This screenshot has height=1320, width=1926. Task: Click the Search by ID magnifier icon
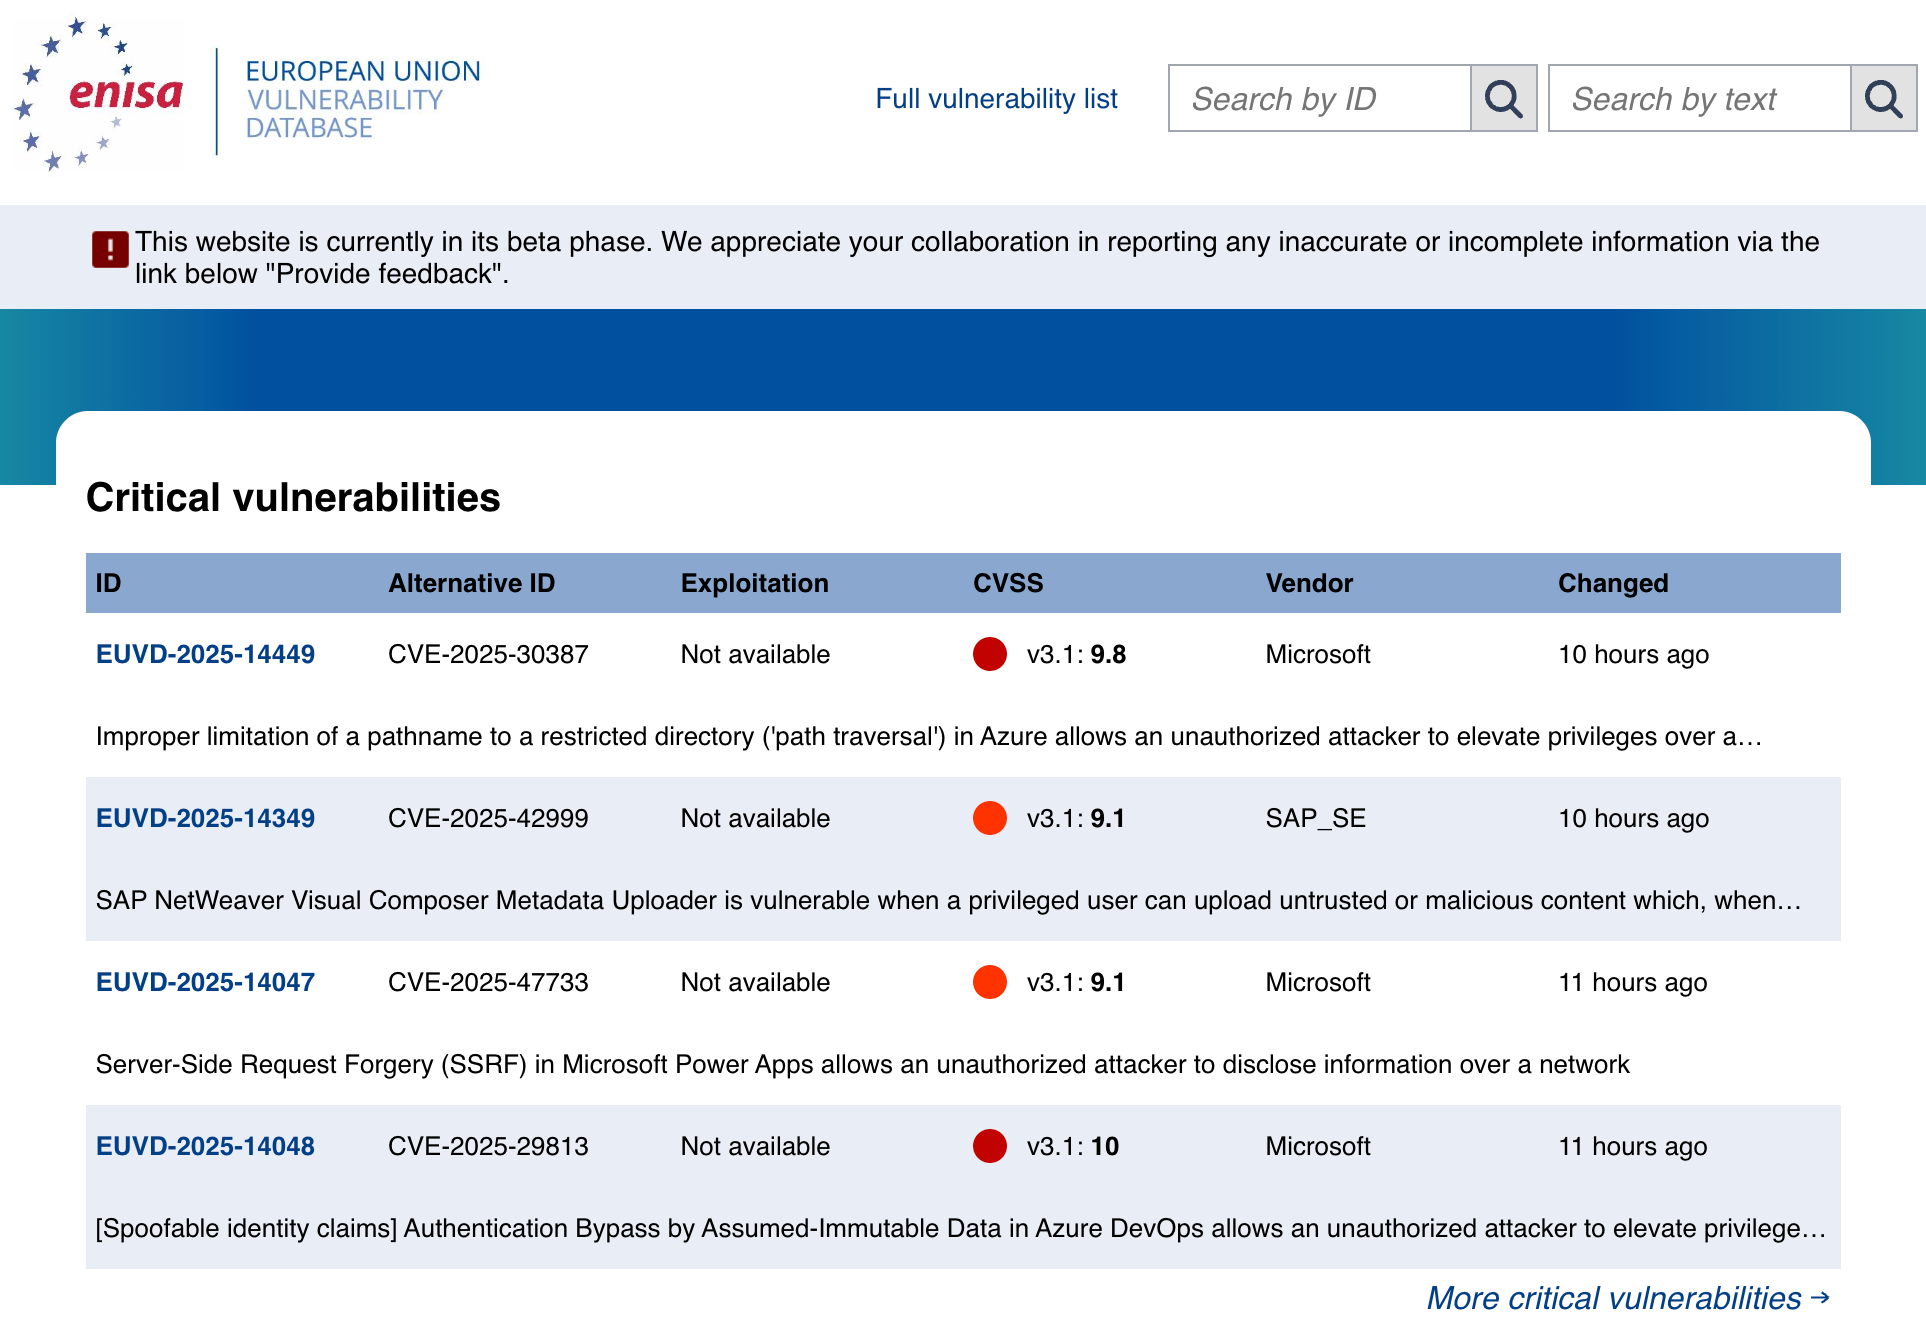(1503, 99)
